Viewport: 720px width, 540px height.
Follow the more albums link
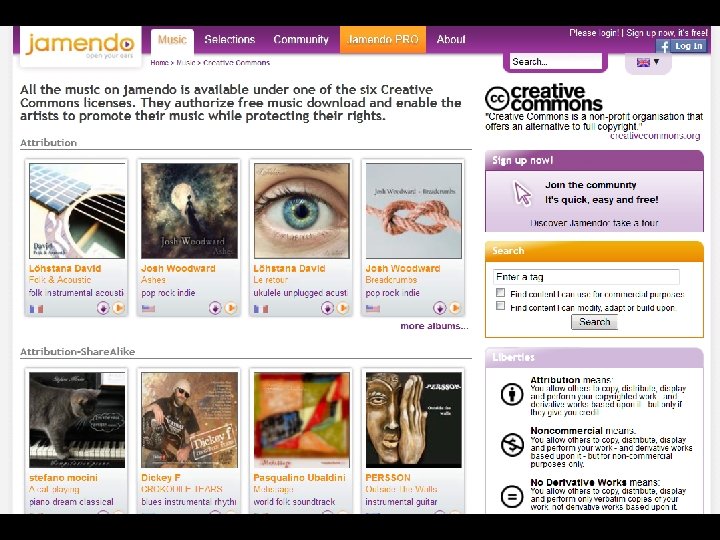[434, 326]
